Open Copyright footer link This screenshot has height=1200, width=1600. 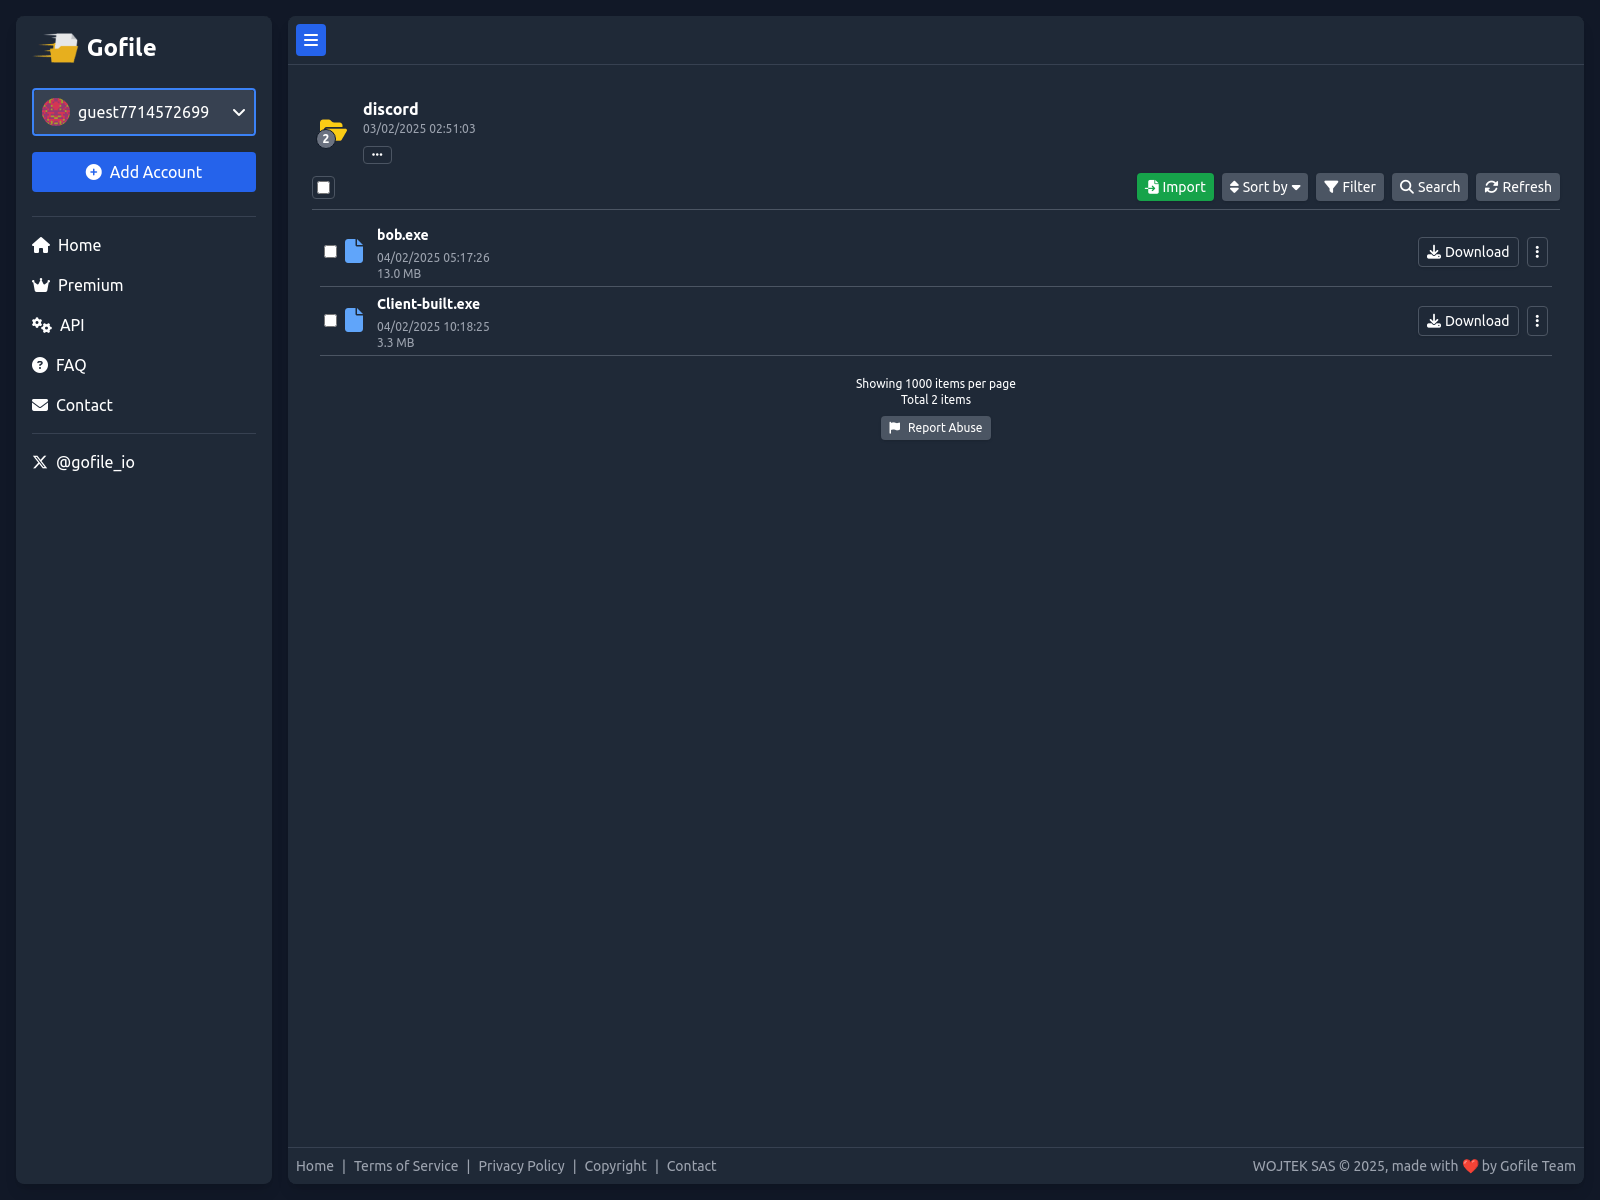615,1166
